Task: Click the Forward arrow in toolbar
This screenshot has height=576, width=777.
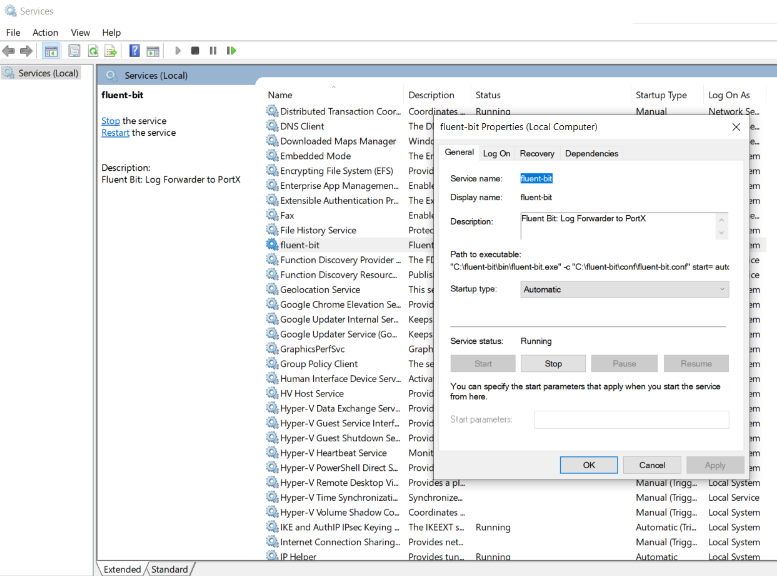Action: click(x=26, y=51)
